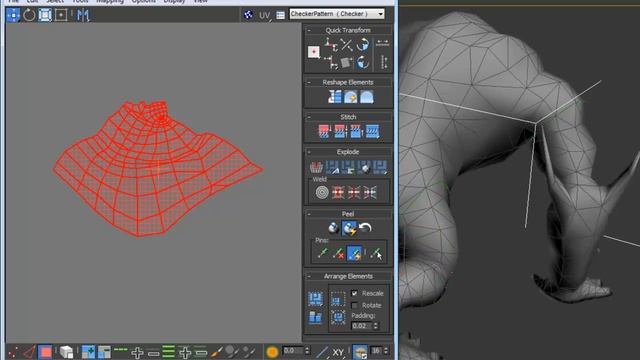Screen dimensions: 640x360
Task: Rotate selection with the lower rotate icon
Action: (x=362, y=62)
